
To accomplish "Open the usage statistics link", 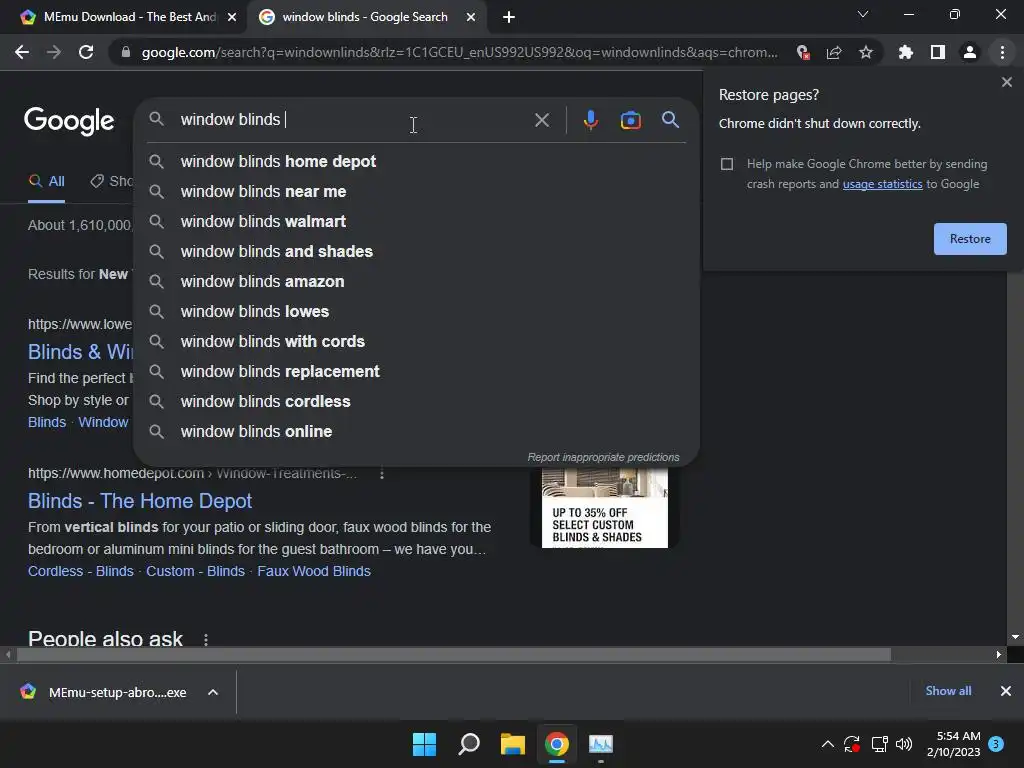I will point(882,184).
